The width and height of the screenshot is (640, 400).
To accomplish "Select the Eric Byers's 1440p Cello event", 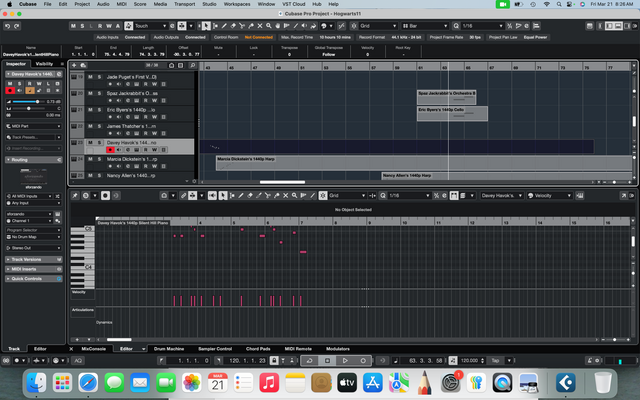I will [x=452, y=113].
